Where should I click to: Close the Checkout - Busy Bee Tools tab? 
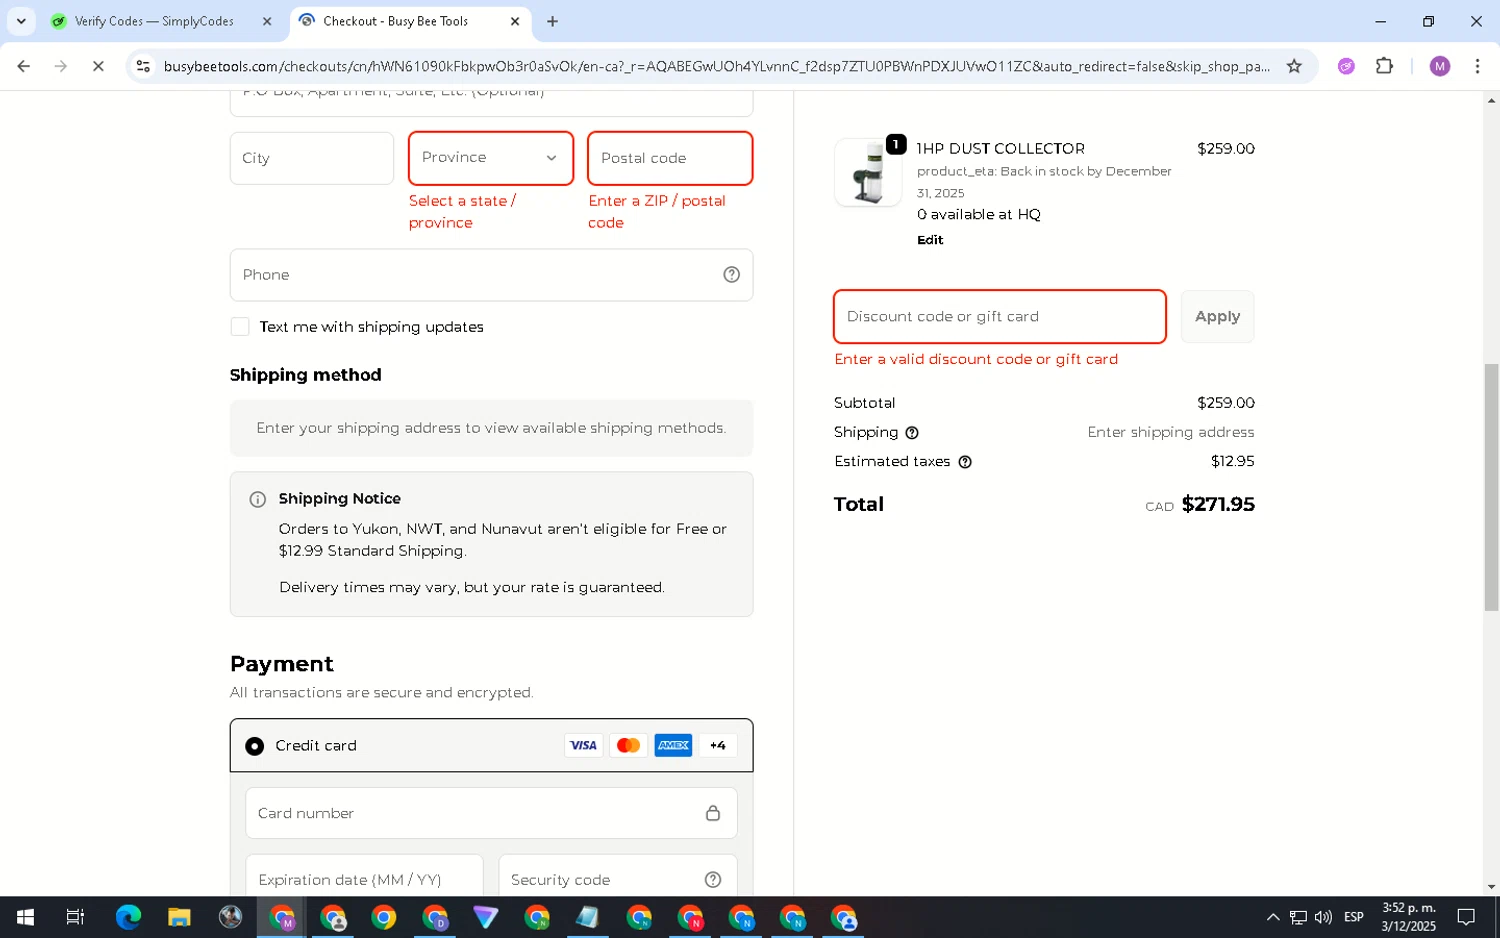click(x=515, y=21)
